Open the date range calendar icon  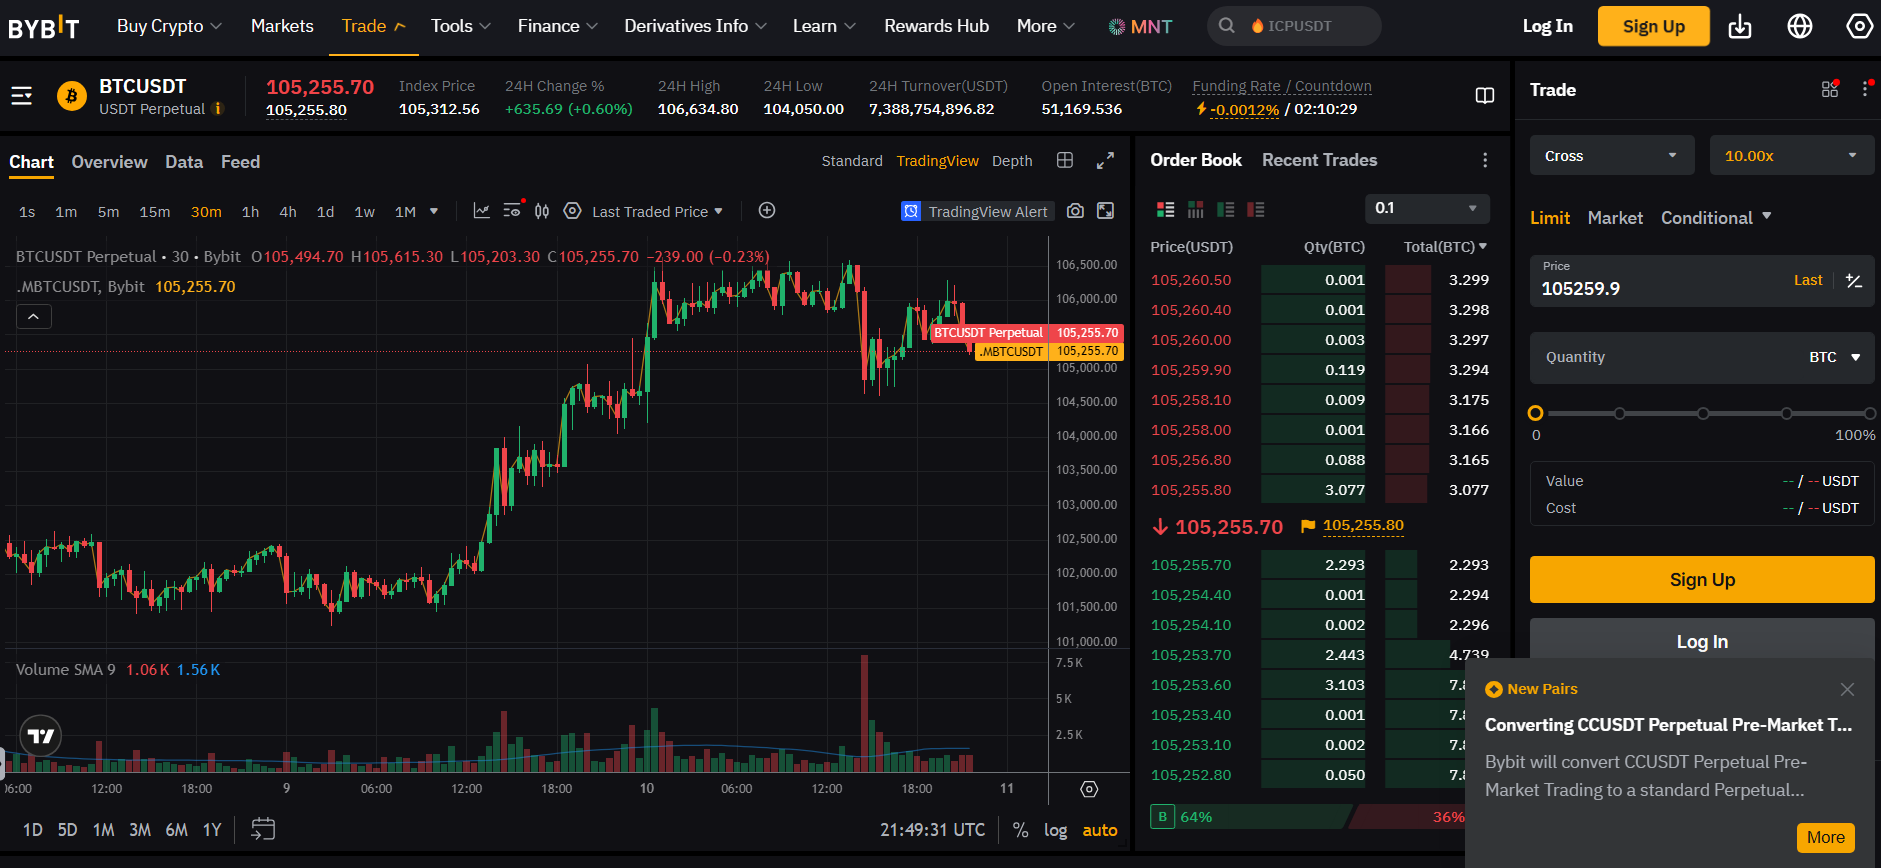[263, 829]
